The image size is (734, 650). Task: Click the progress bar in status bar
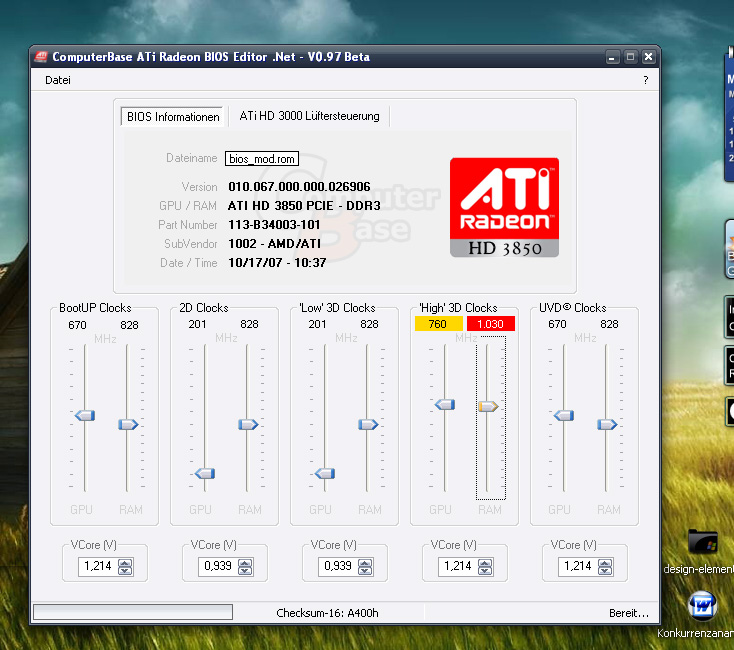(x=133, y=612)
